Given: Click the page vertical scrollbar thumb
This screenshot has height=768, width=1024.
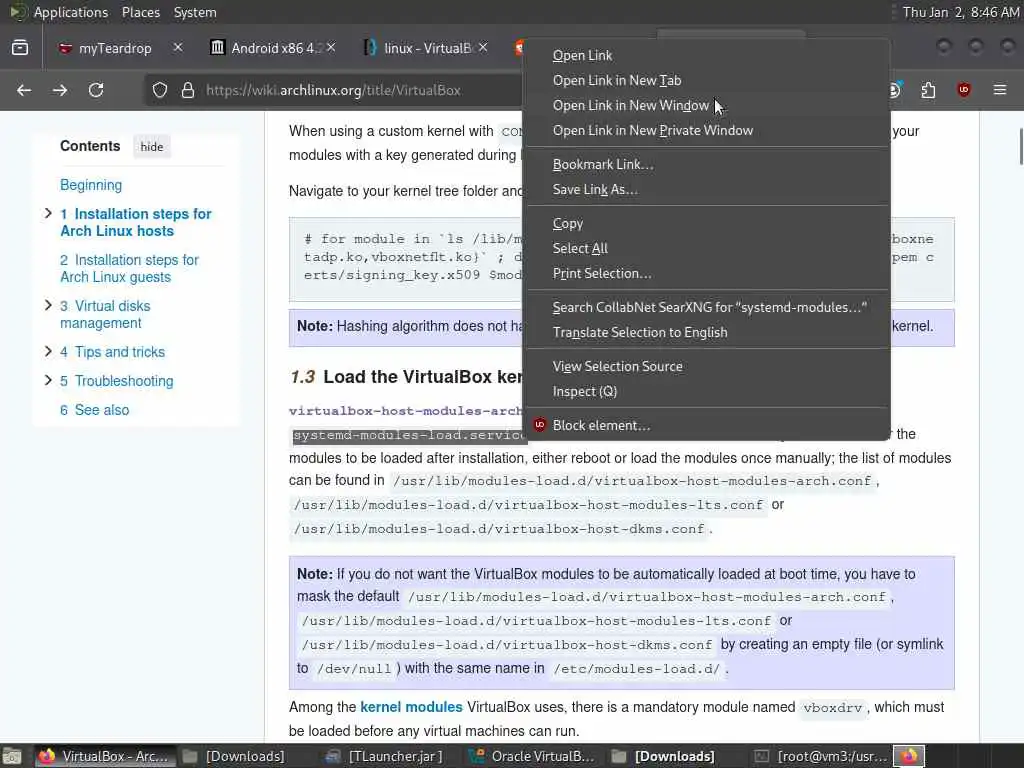Looking at the screenshot, I should coord(1020,146).
